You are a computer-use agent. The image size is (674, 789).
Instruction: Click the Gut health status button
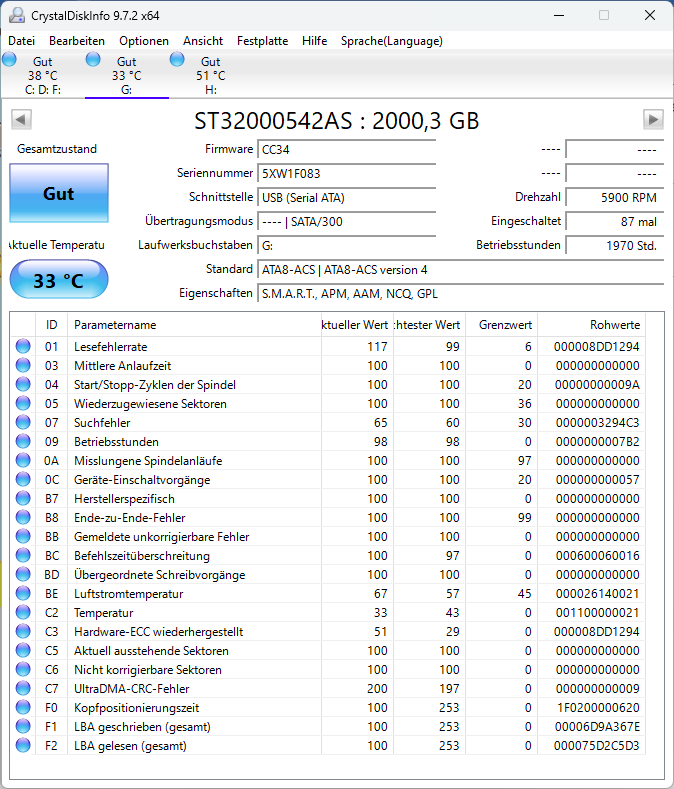(59, 193)
